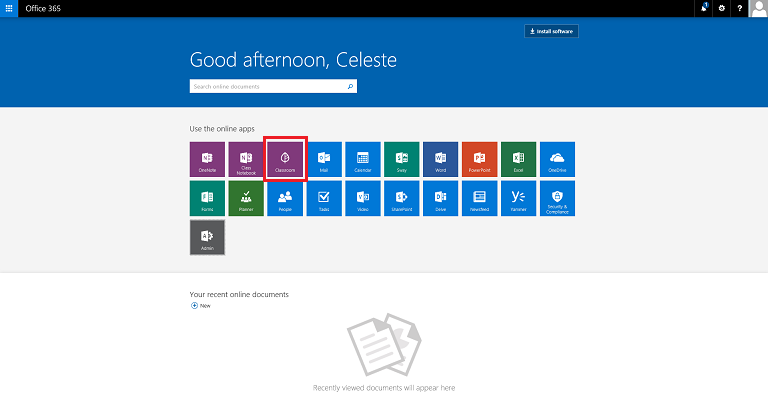768x404 pixels.
Task: Open the settings gear menu
Action: click(x=721, y=8)
